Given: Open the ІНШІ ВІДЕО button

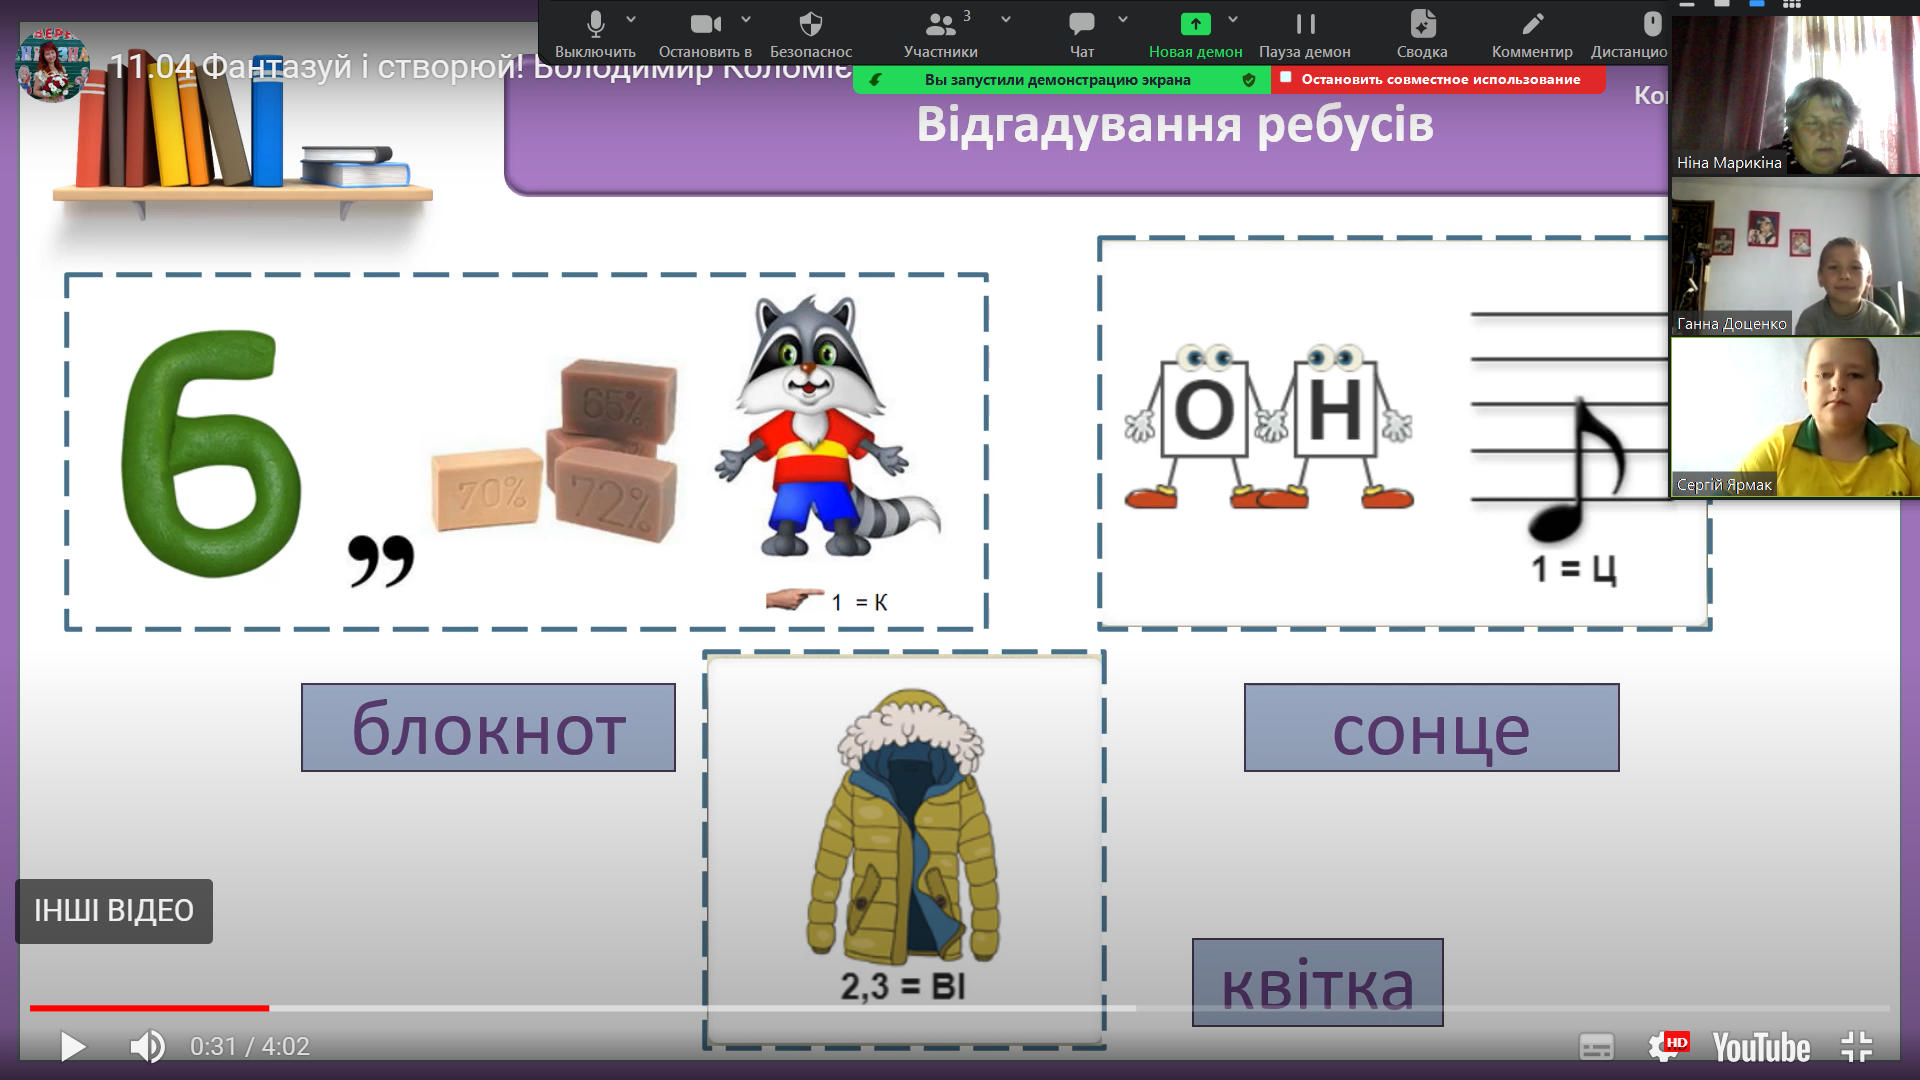Looking at the screenshot, I should [x=114, y=911].
